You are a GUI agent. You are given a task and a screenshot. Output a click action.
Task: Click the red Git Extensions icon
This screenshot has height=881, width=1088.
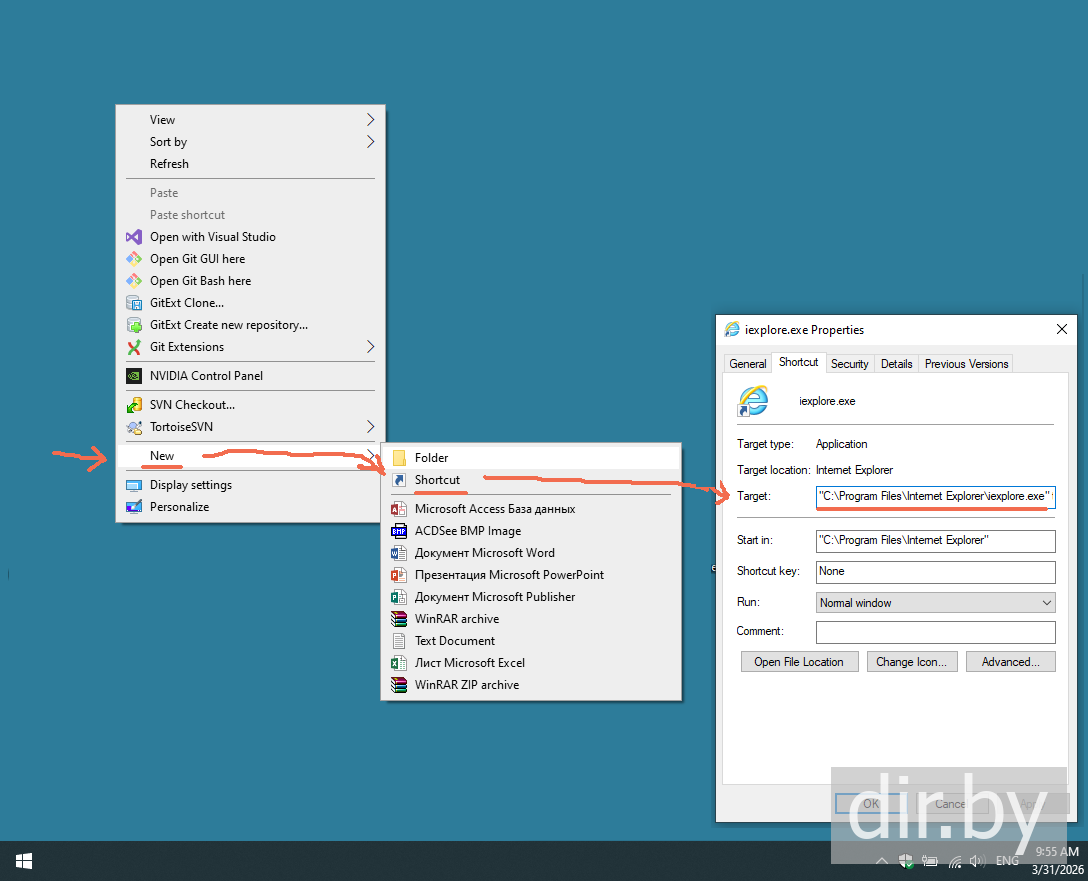coord(134,347)
